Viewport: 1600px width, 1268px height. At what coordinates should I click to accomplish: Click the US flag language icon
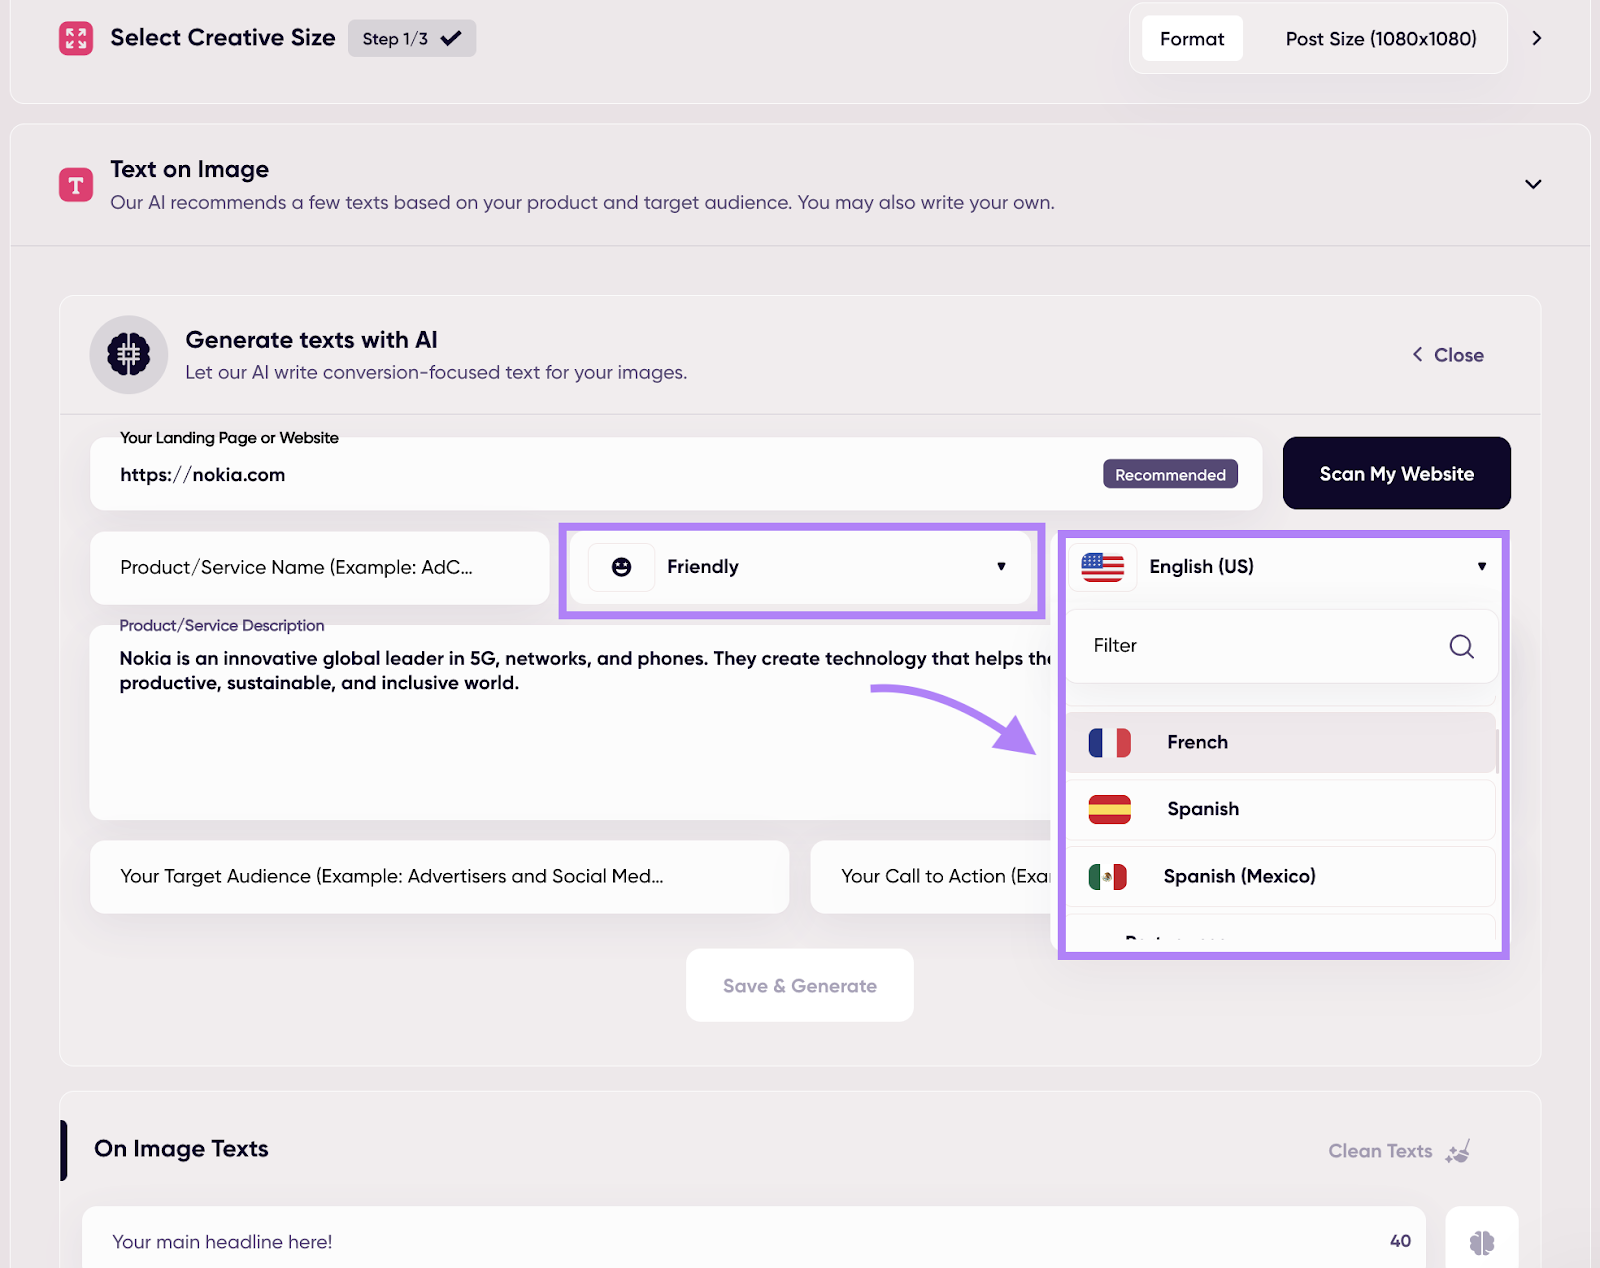click(x=1103, y=567)
